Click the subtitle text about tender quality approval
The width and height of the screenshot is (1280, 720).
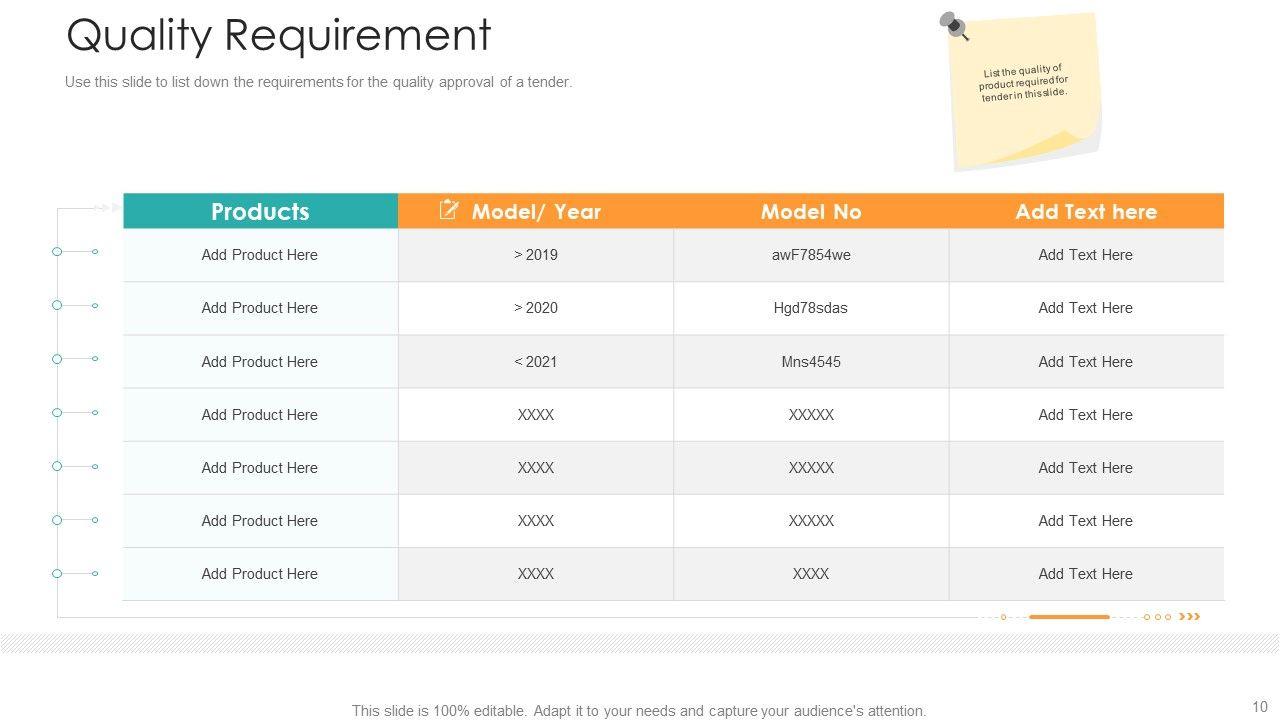[318, 82]
